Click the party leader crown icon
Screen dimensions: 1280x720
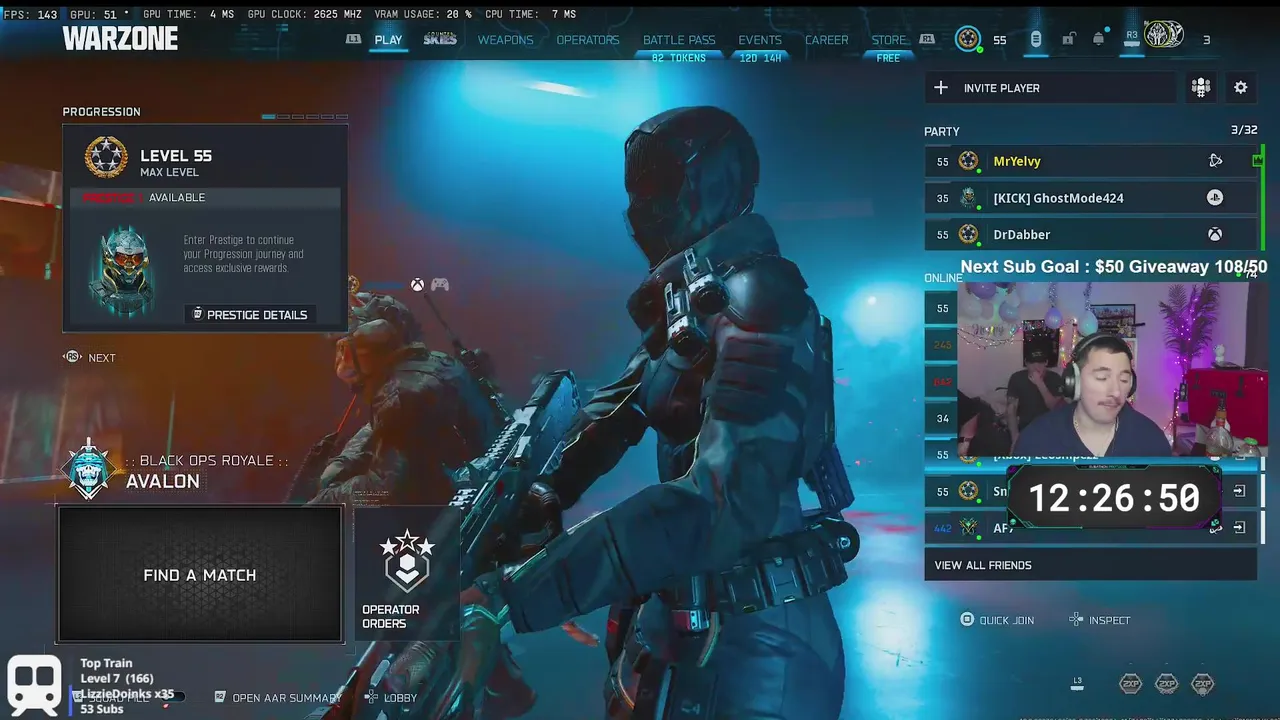tap(1258, 160)
